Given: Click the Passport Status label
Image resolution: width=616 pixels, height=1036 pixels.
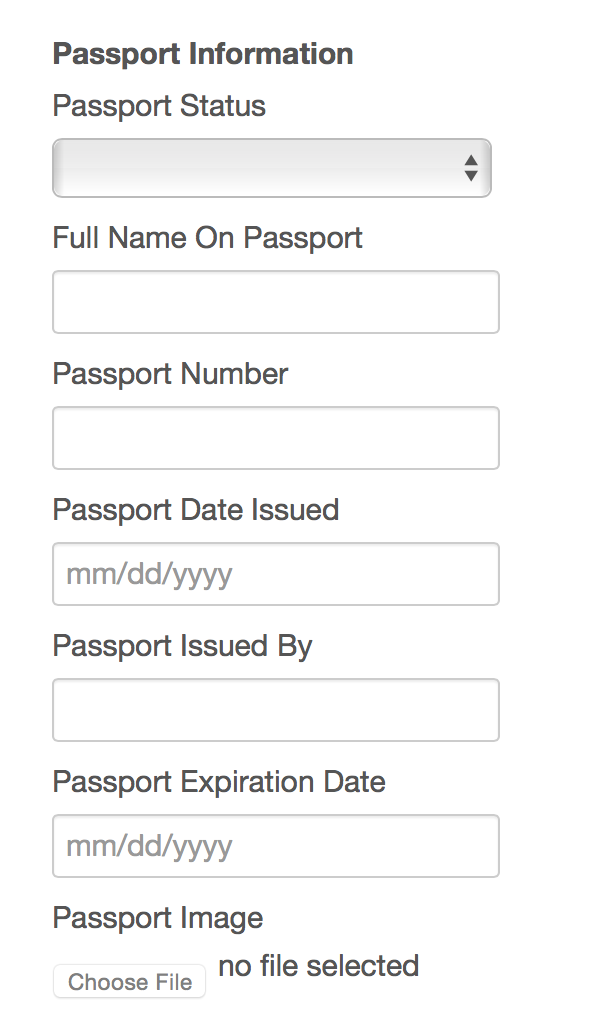Looking at the screenshot, I should [x=159, y=106].
